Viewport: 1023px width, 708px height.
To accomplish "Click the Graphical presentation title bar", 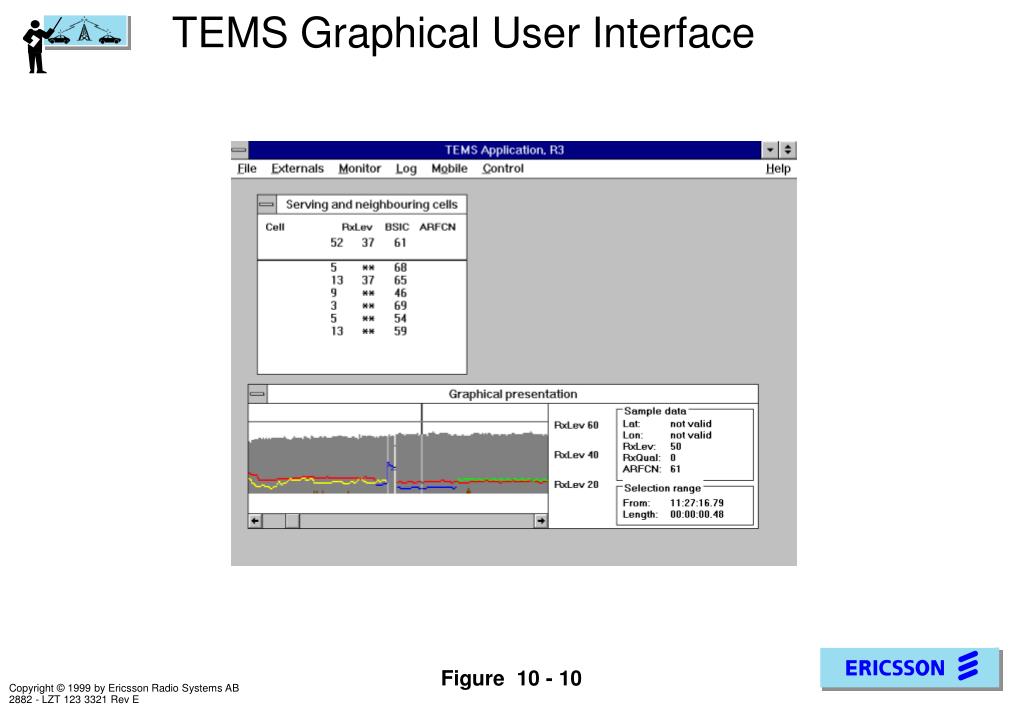I will tap(512, 394).
